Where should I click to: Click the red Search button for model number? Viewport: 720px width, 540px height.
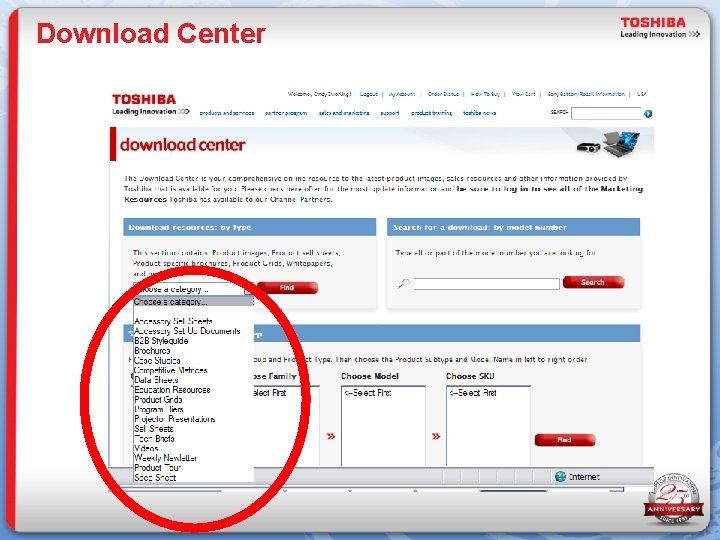point(593,282)
